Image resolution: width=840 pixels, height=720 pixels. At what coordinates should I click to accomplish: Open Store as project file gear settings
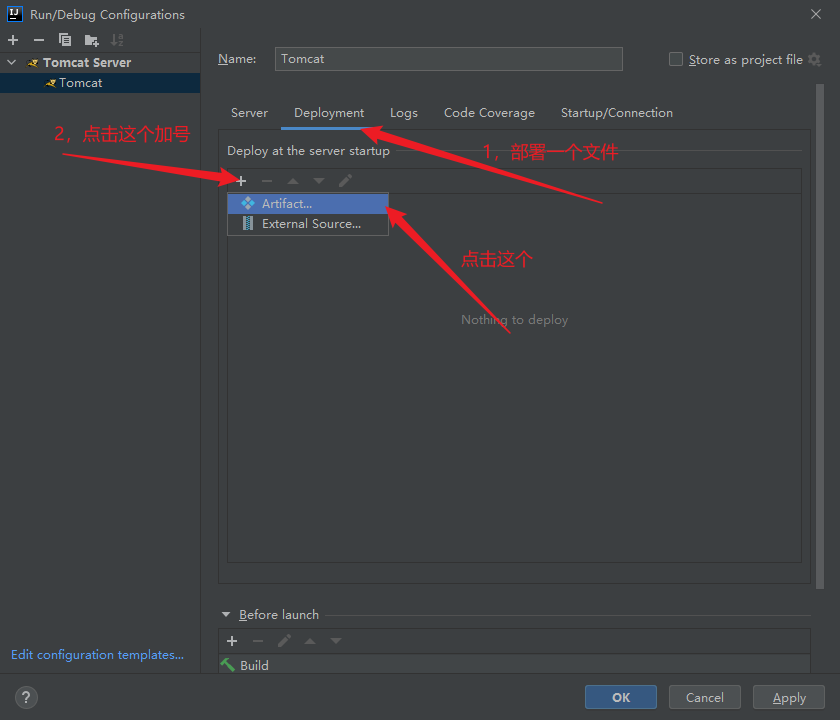click(x=814, y=59)
